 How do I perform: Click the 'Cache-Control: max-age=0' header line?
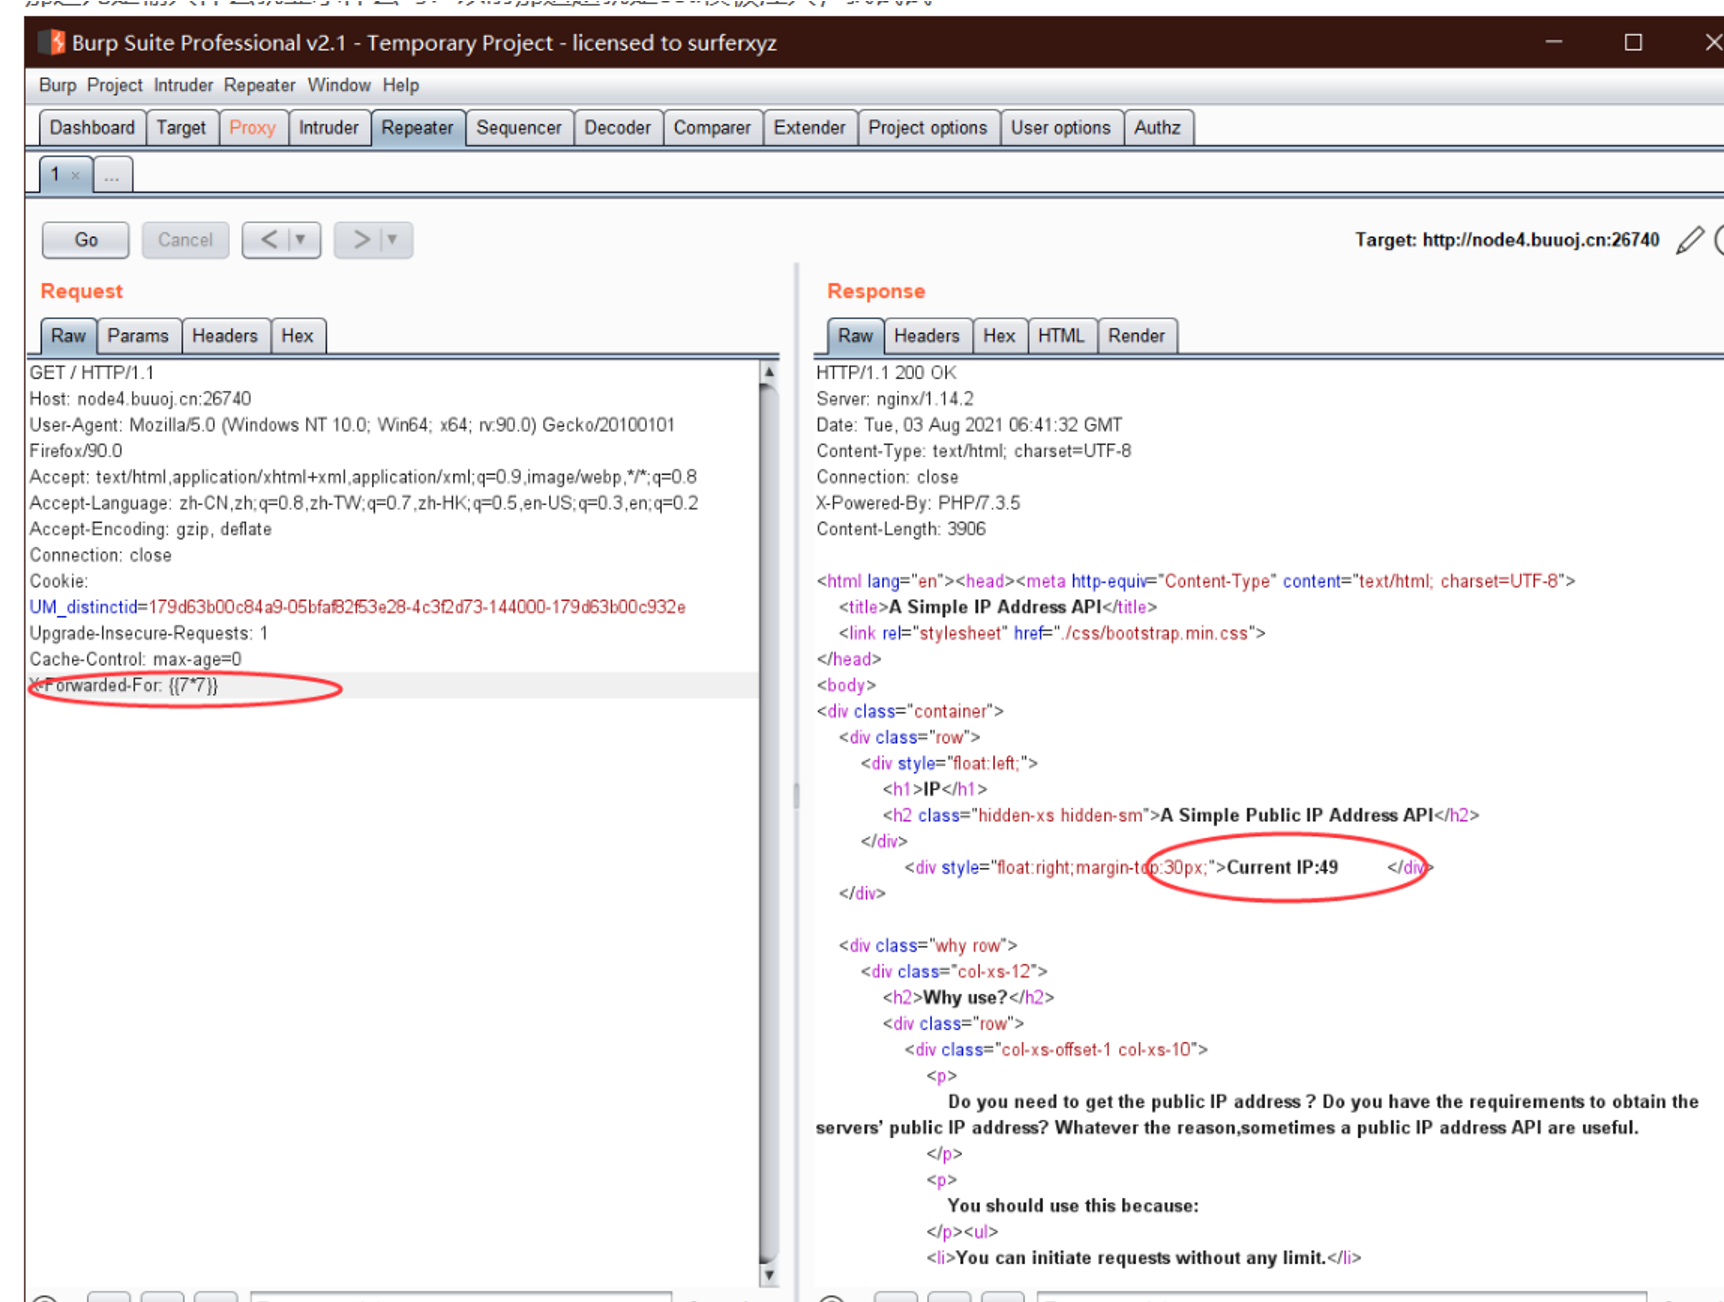[x=135, y=659]
